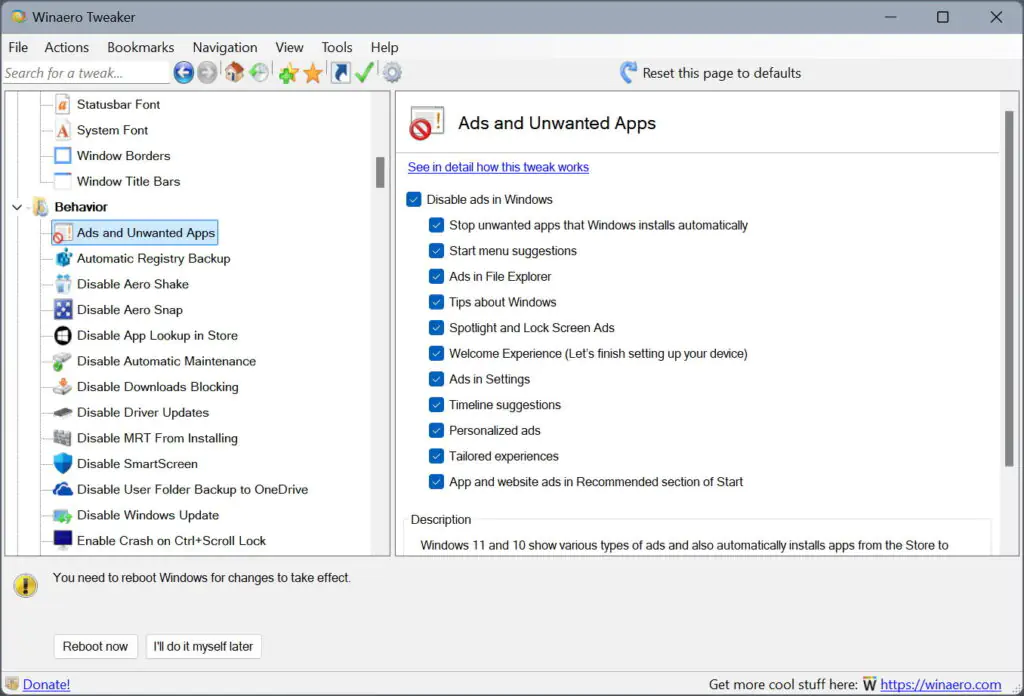Open the See in detail how this tweak works link
This screenshot has height=696, width=1024.
[498, 167]
